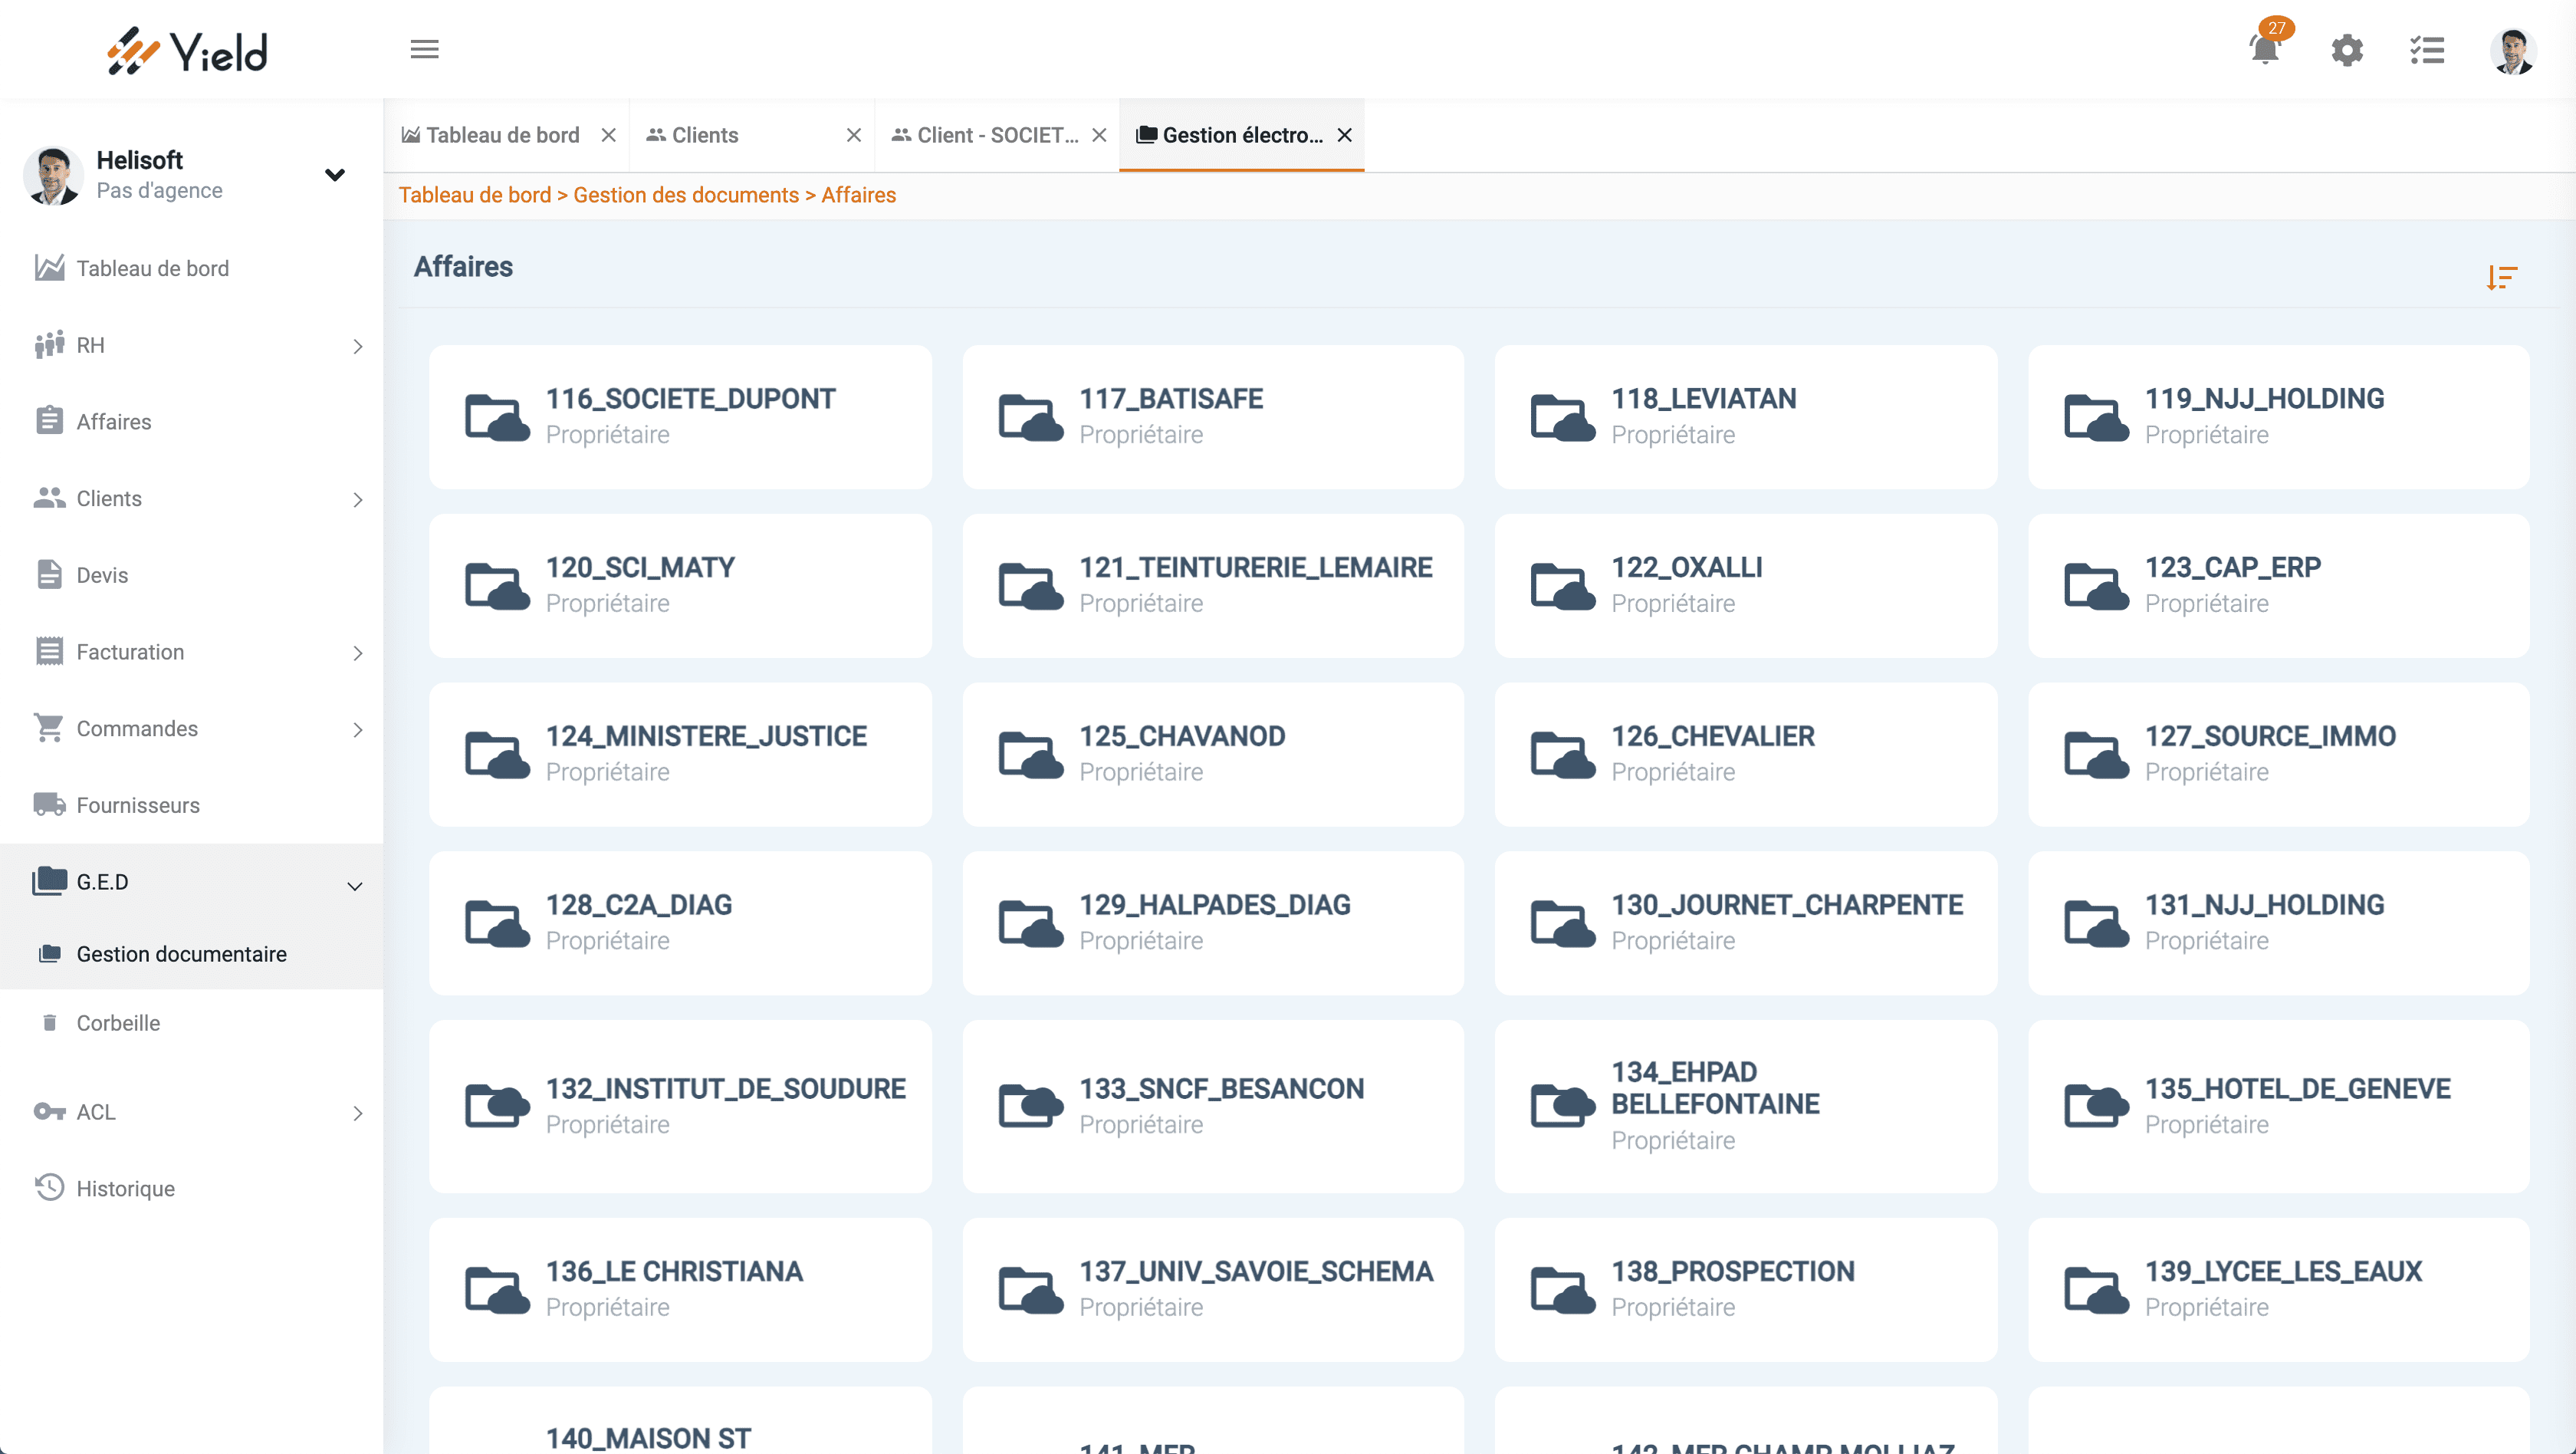2576x1454 pixels.
Task: Open the 132_INSTITUT_DE_SOUDURE folder card
Action: click(x=680, y=1106)
